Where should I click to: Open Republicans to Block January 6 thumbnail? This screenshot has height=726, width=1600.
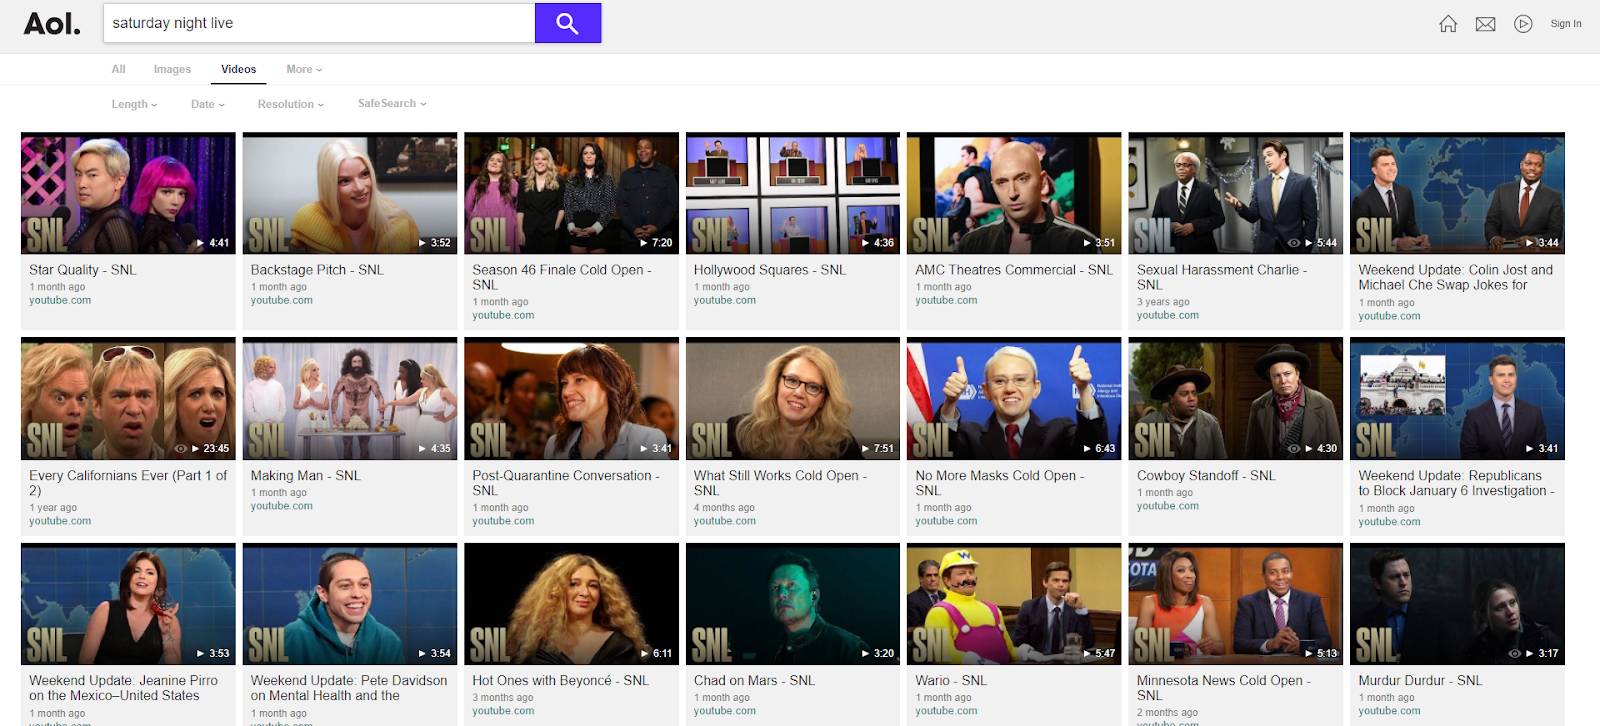[1457, 399]
